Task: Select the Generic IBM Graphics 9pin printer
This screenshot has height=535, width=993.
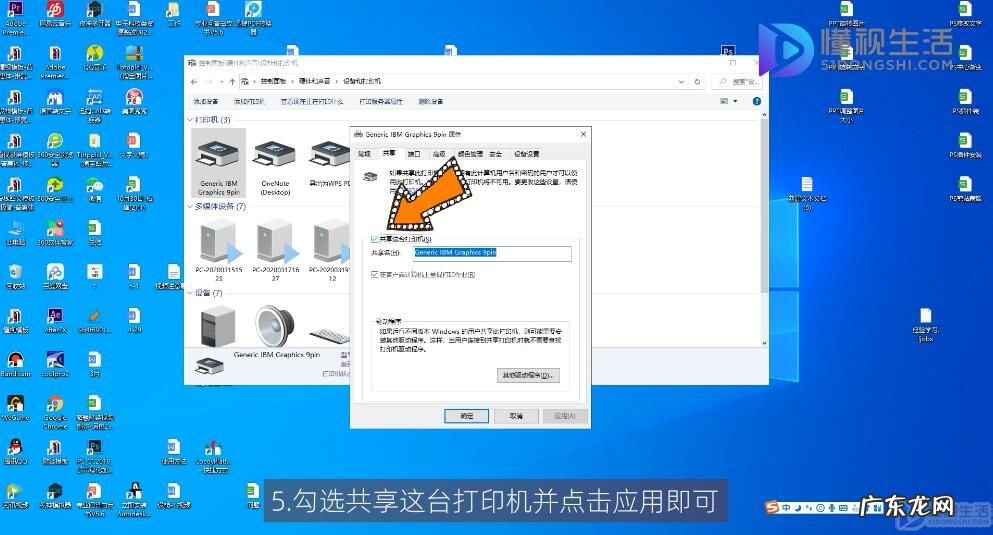Action: (218, 165)
